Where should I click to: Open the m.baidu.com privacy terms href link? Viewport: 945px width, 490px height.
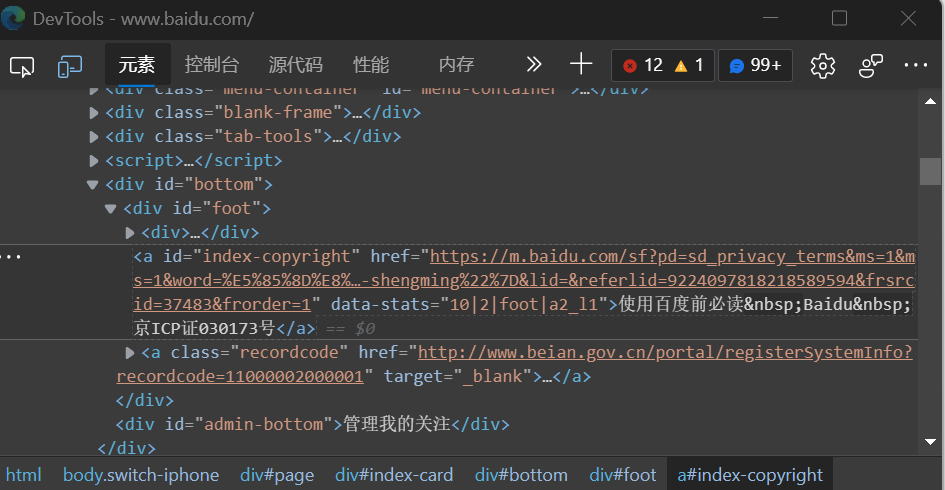(x=524, y=280)
